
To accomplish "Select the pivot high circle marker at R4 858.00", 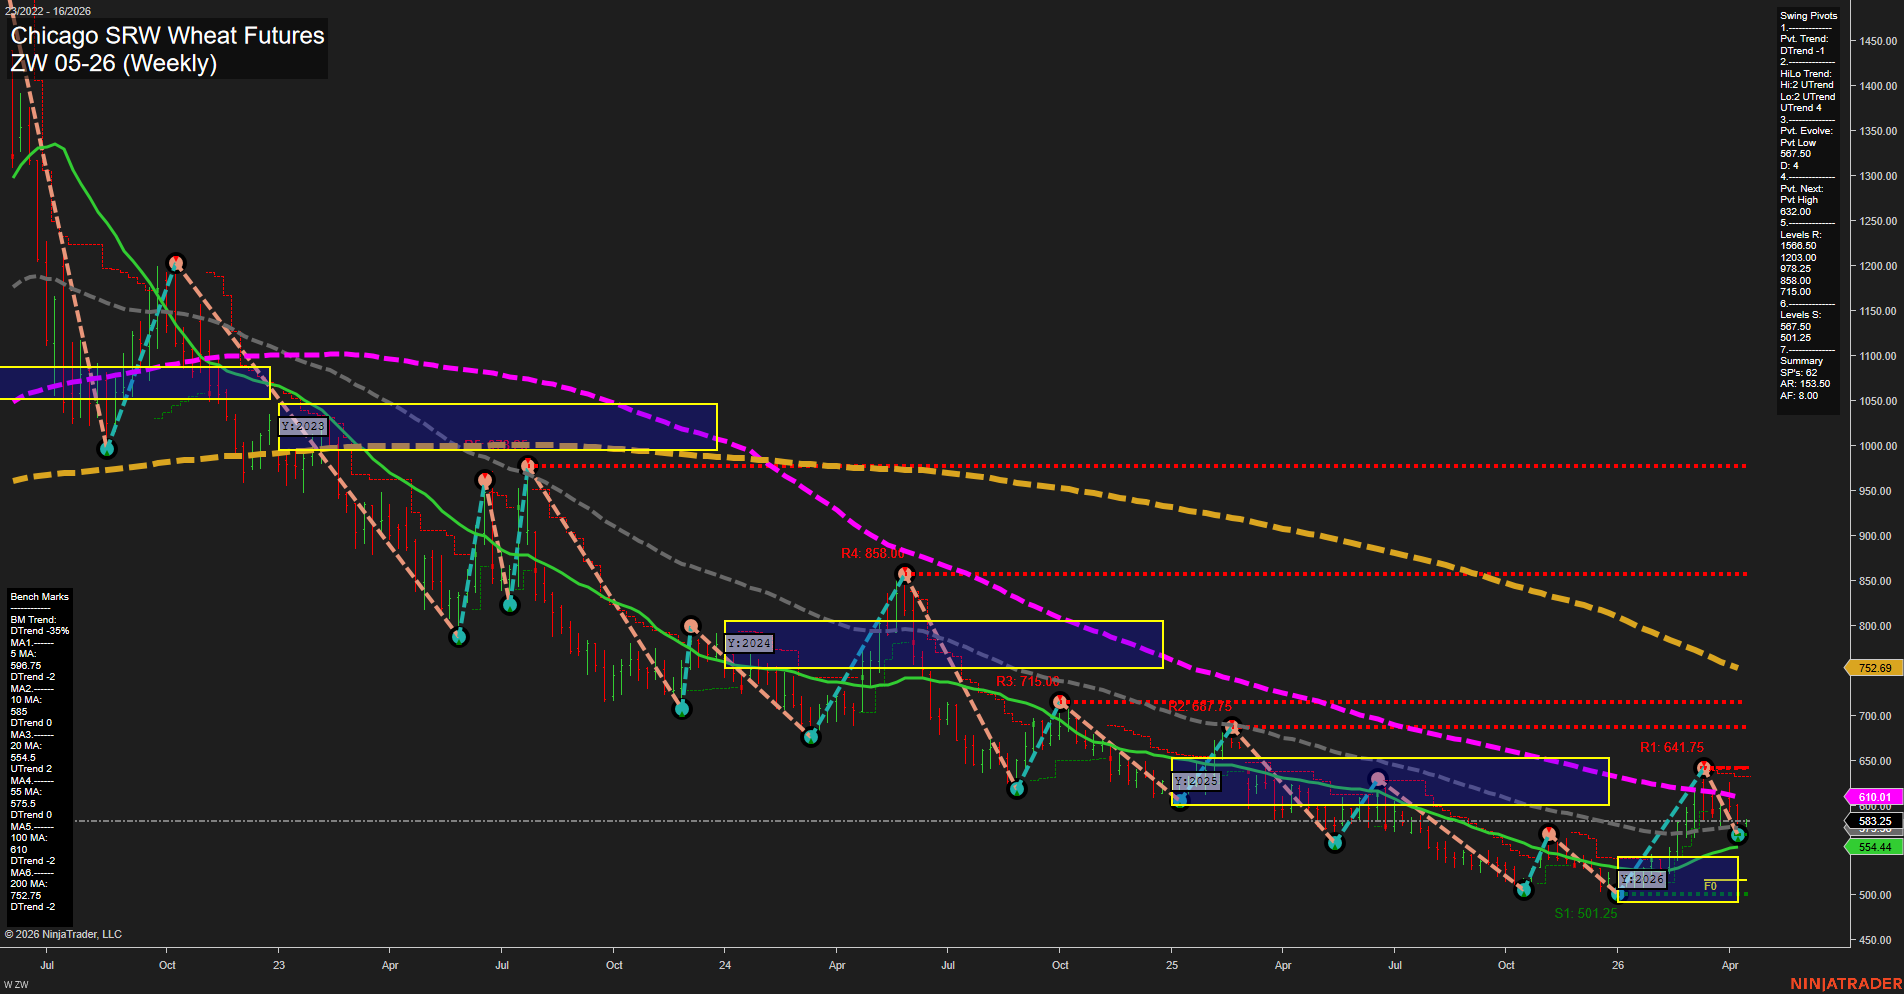I will point(905,572).
